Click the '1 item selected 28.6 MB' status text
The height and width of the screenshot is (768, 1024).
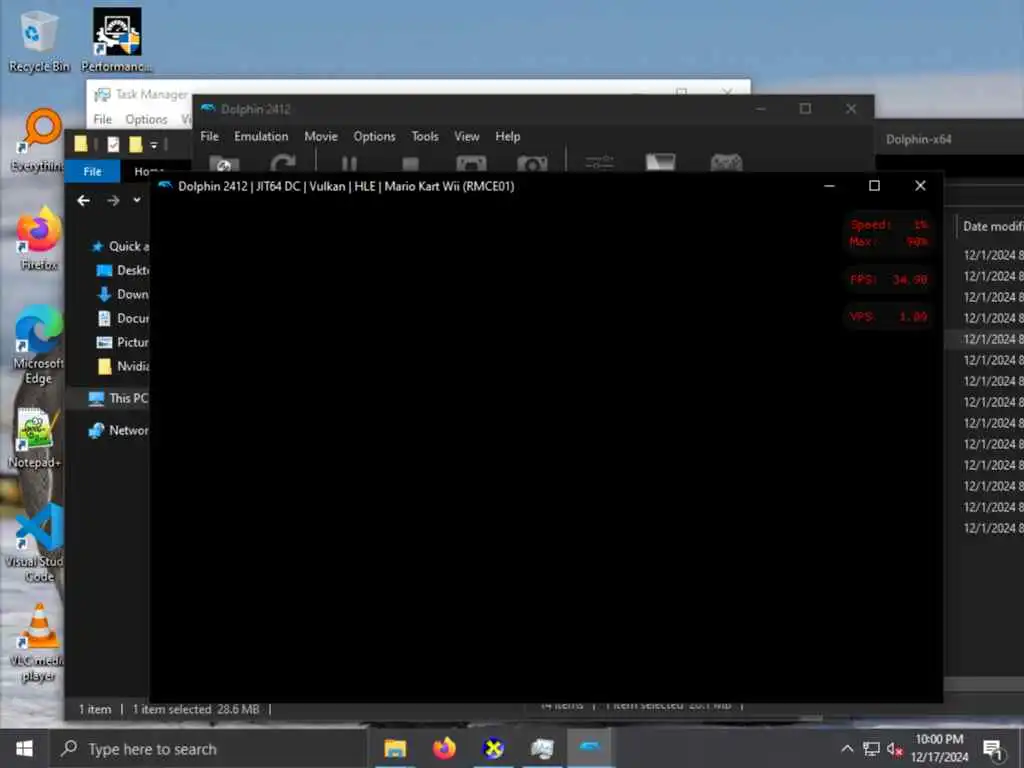click(x=196, y=709)
